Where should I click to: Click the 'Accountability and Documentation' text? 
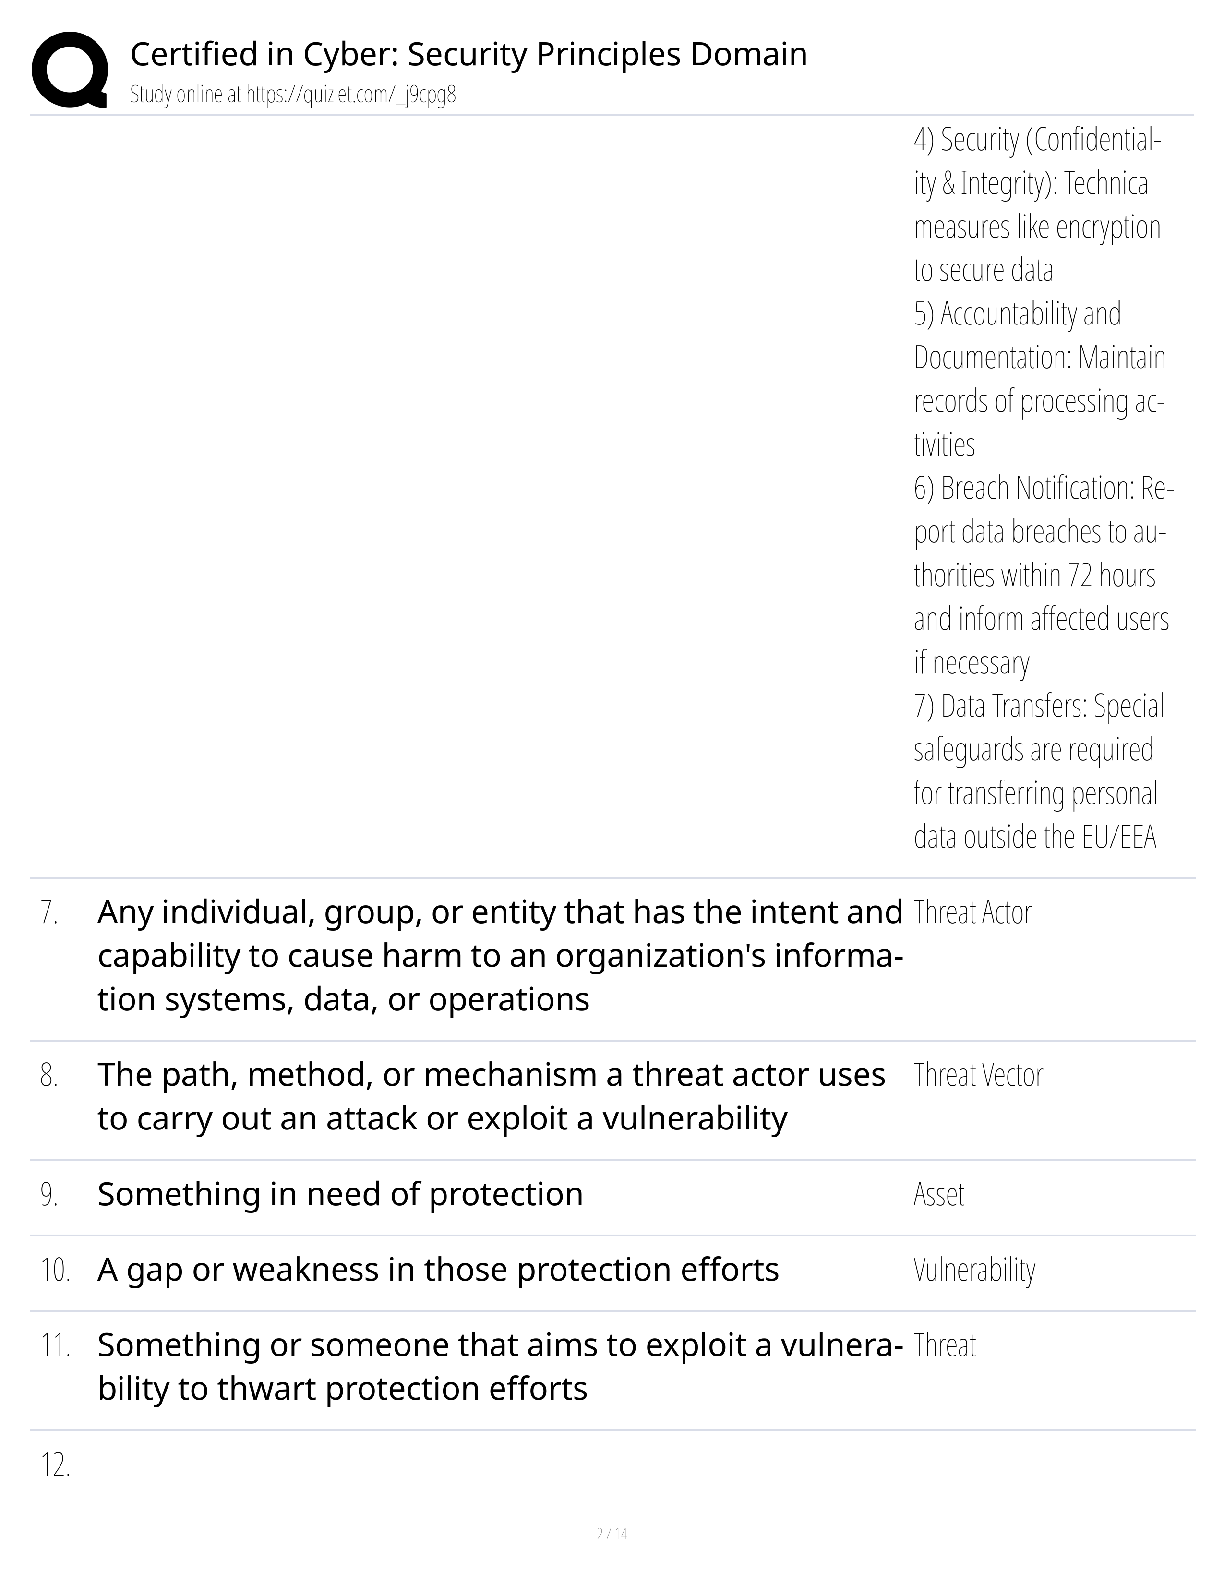(1039, 379)
